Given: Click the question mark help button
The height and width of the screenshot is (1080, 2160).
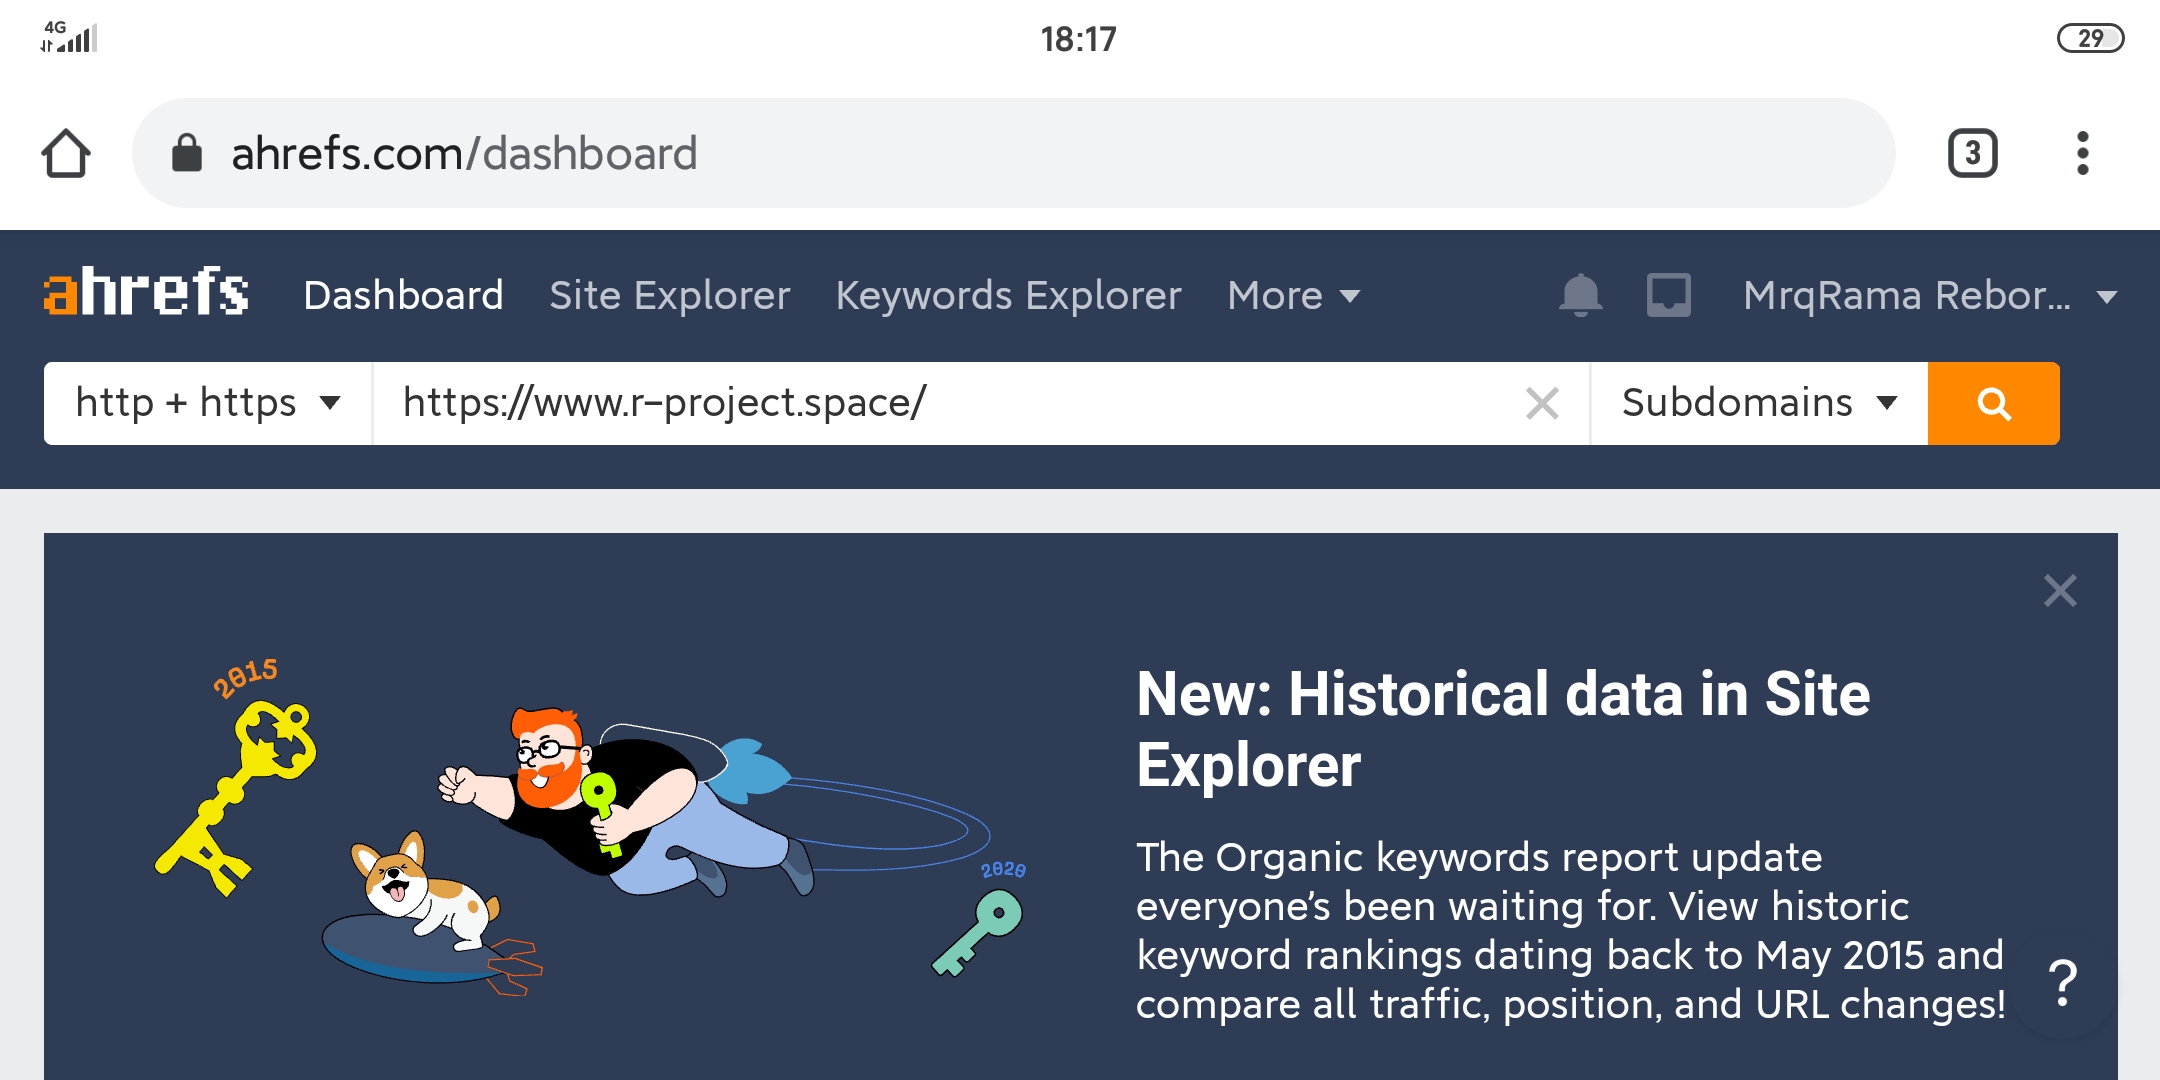Looking at the screenshot, I should tap(2062, 984).
